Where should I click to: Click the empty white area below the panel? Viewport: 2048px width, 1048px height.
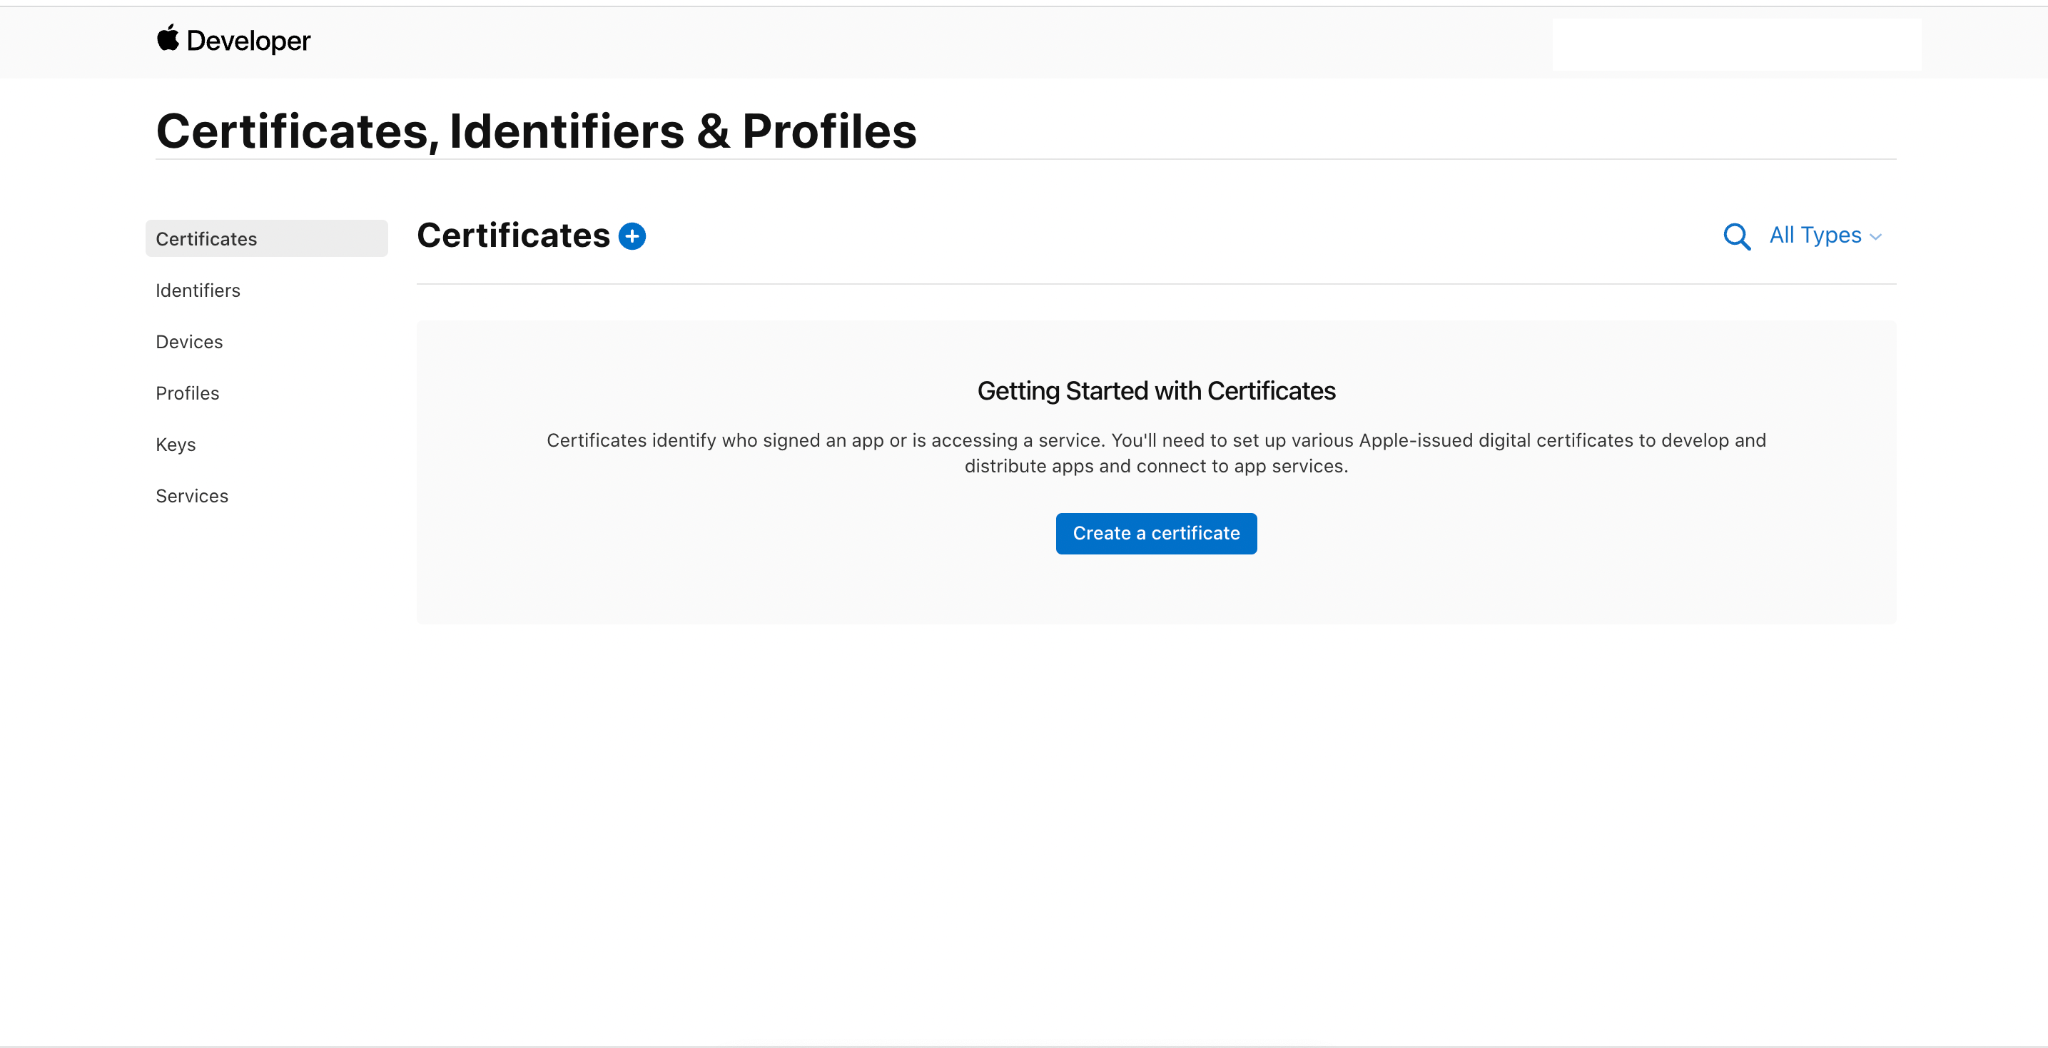click(x=1100, y=820)
